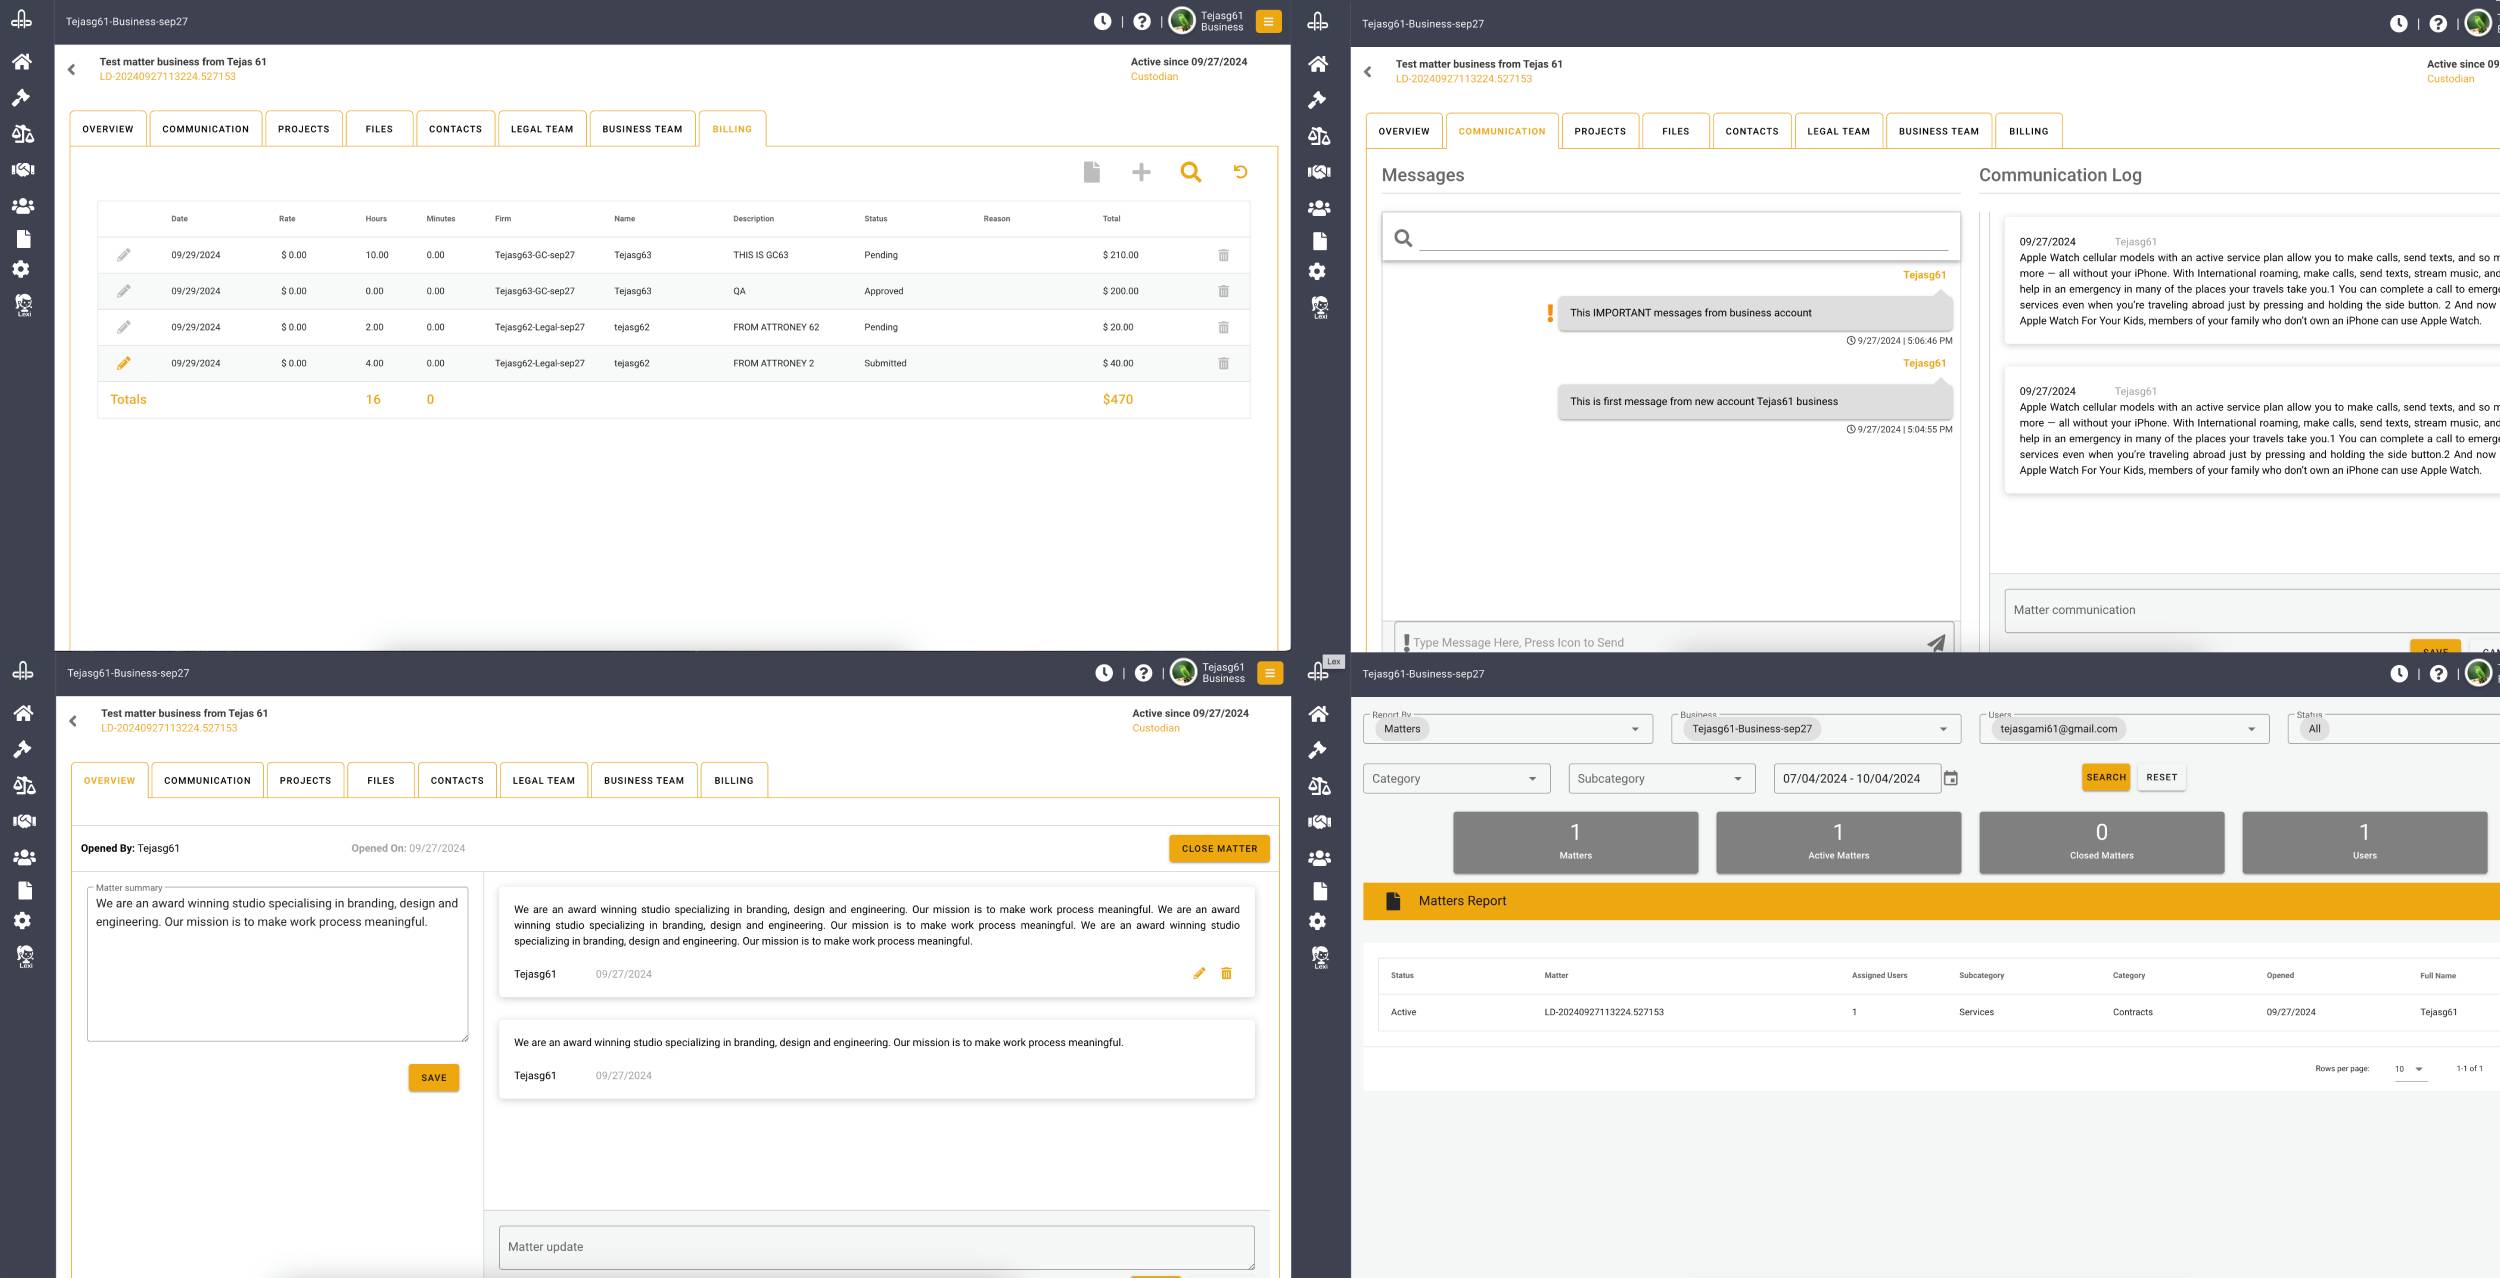
Task: Edit the first matter update with the pencil icon
Action: pyautogui.click(x=1199, y=973)
